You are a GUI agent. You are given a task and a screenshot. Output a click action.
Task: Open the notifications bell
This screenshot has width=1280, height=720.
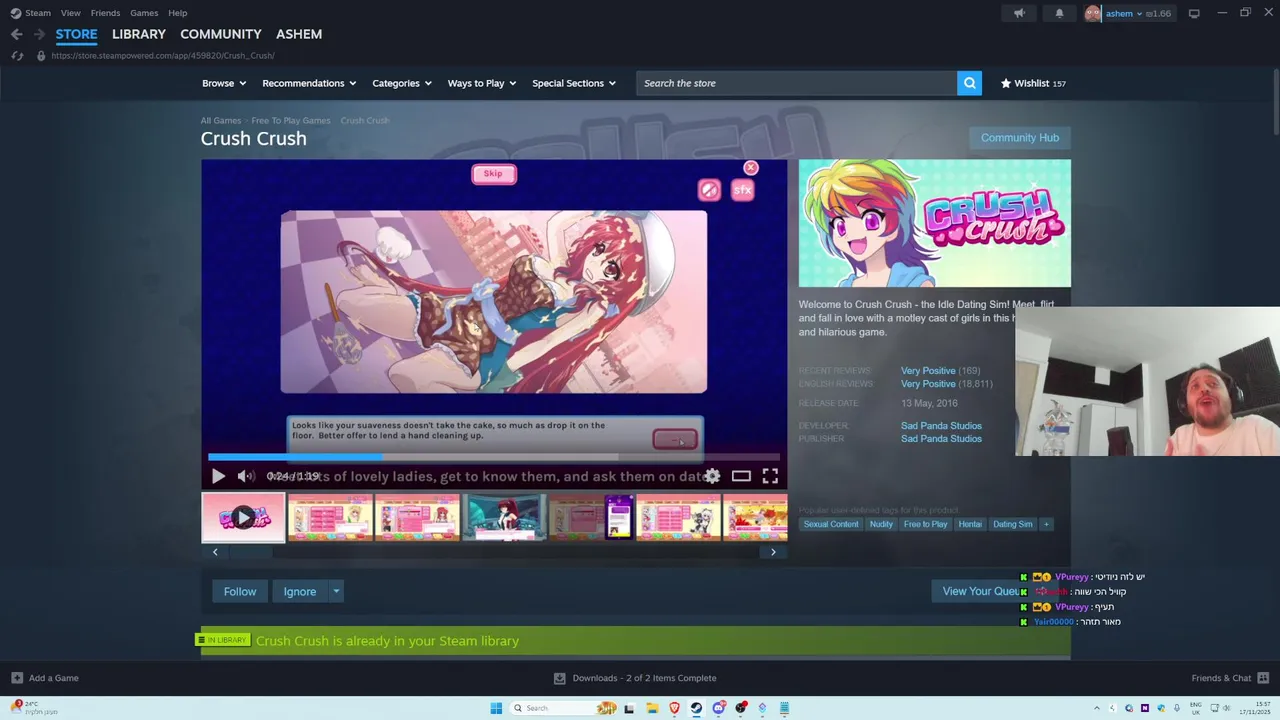1059,13
